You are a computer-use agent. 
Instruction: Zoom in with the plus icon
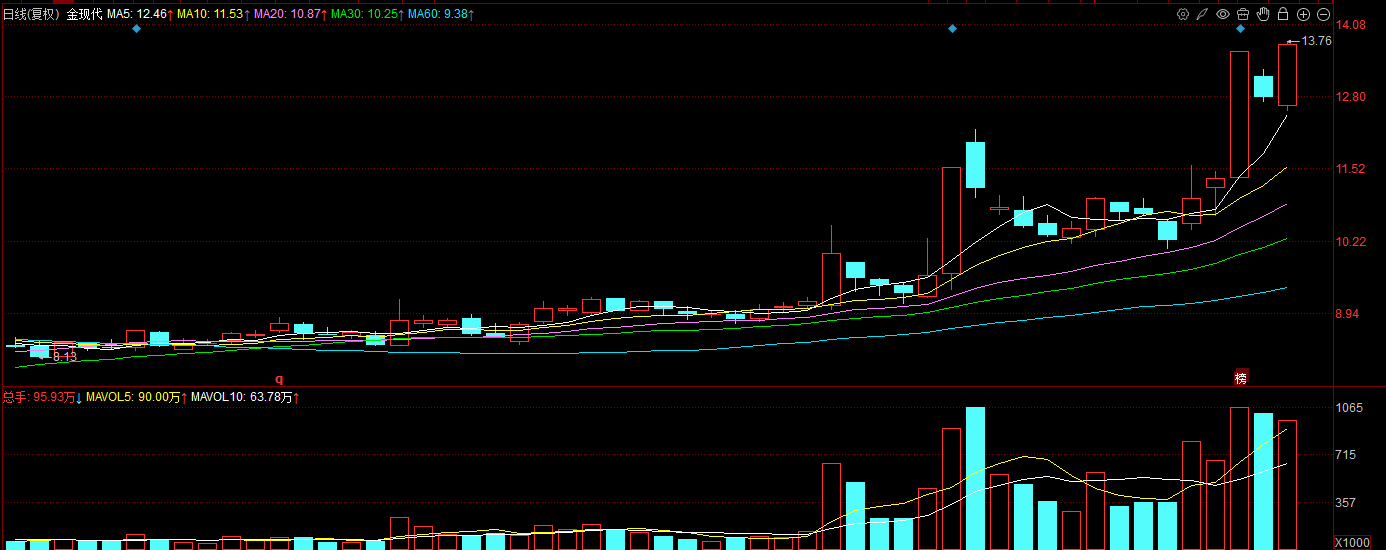coord(1303,14)
